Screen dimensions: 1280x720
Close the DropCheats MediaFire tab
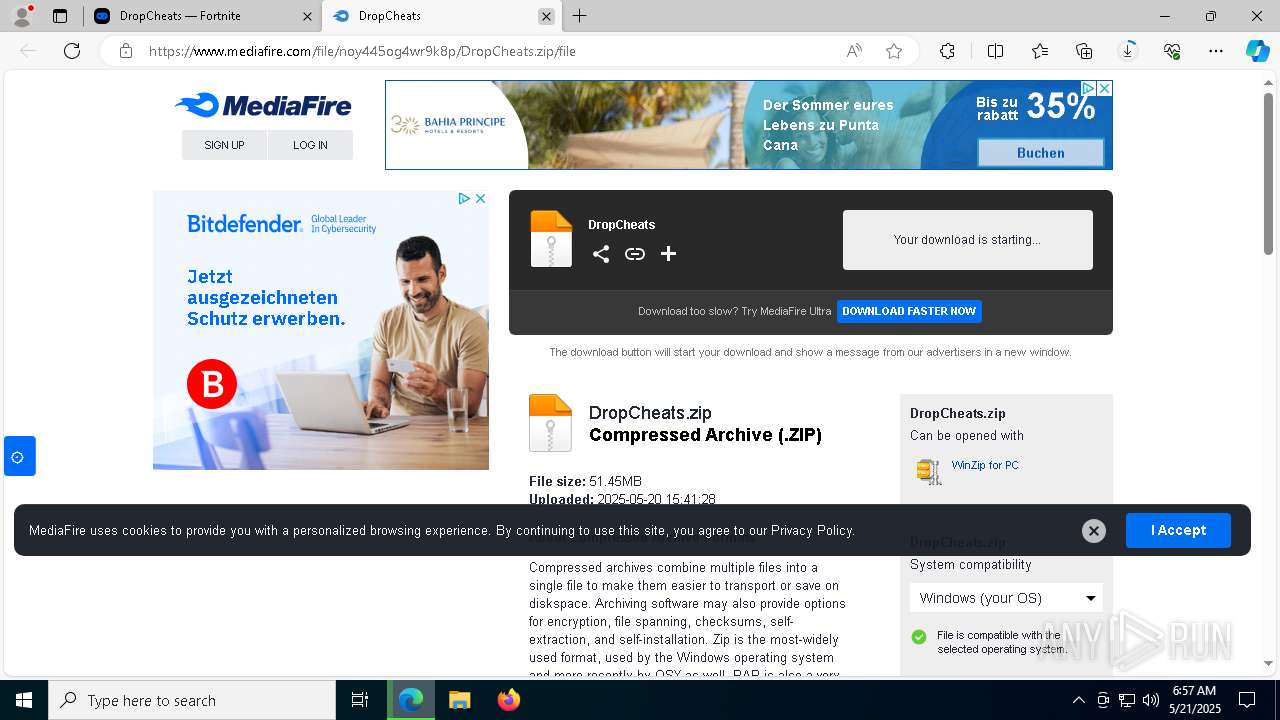[x=546, y=16]
